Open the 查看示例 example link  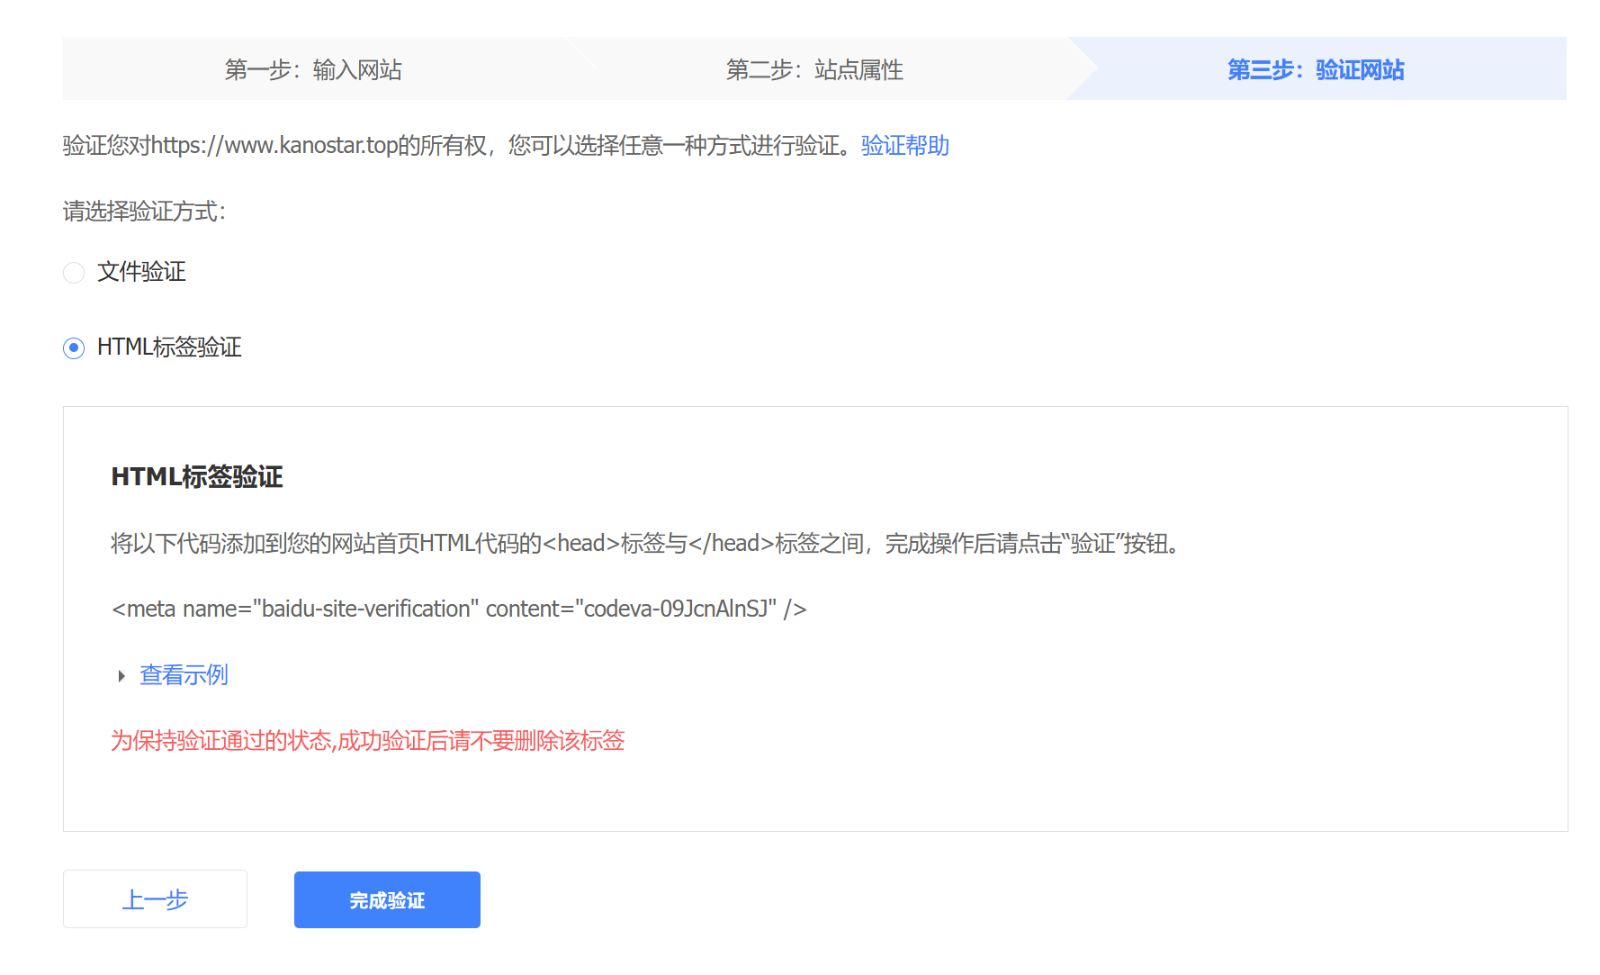click(x=184, y=675)
